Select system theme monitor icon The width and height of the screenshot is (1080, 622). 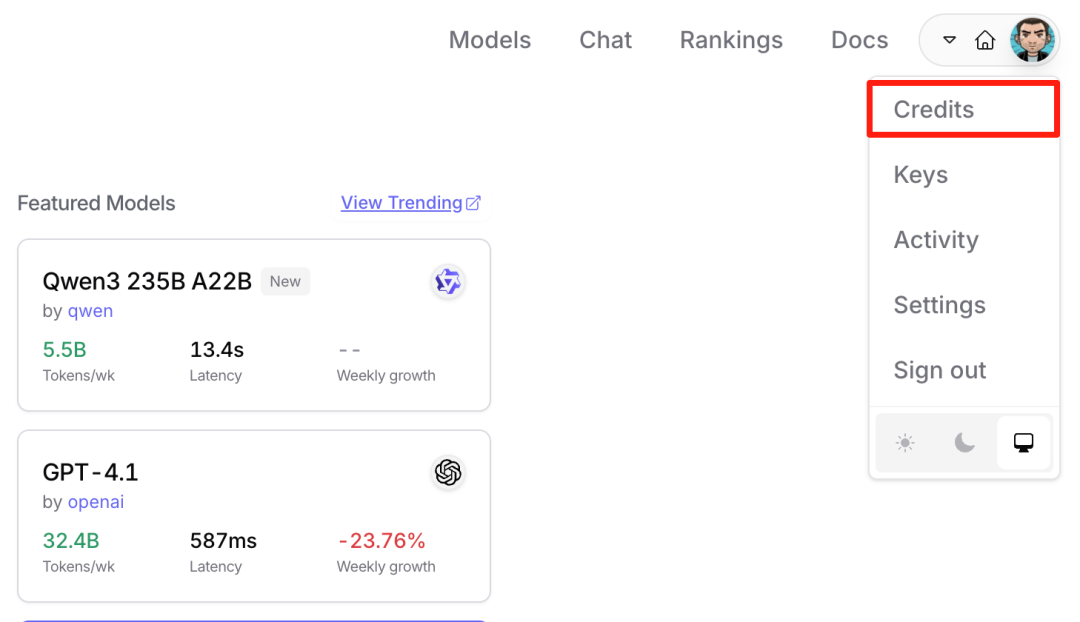1023,443
